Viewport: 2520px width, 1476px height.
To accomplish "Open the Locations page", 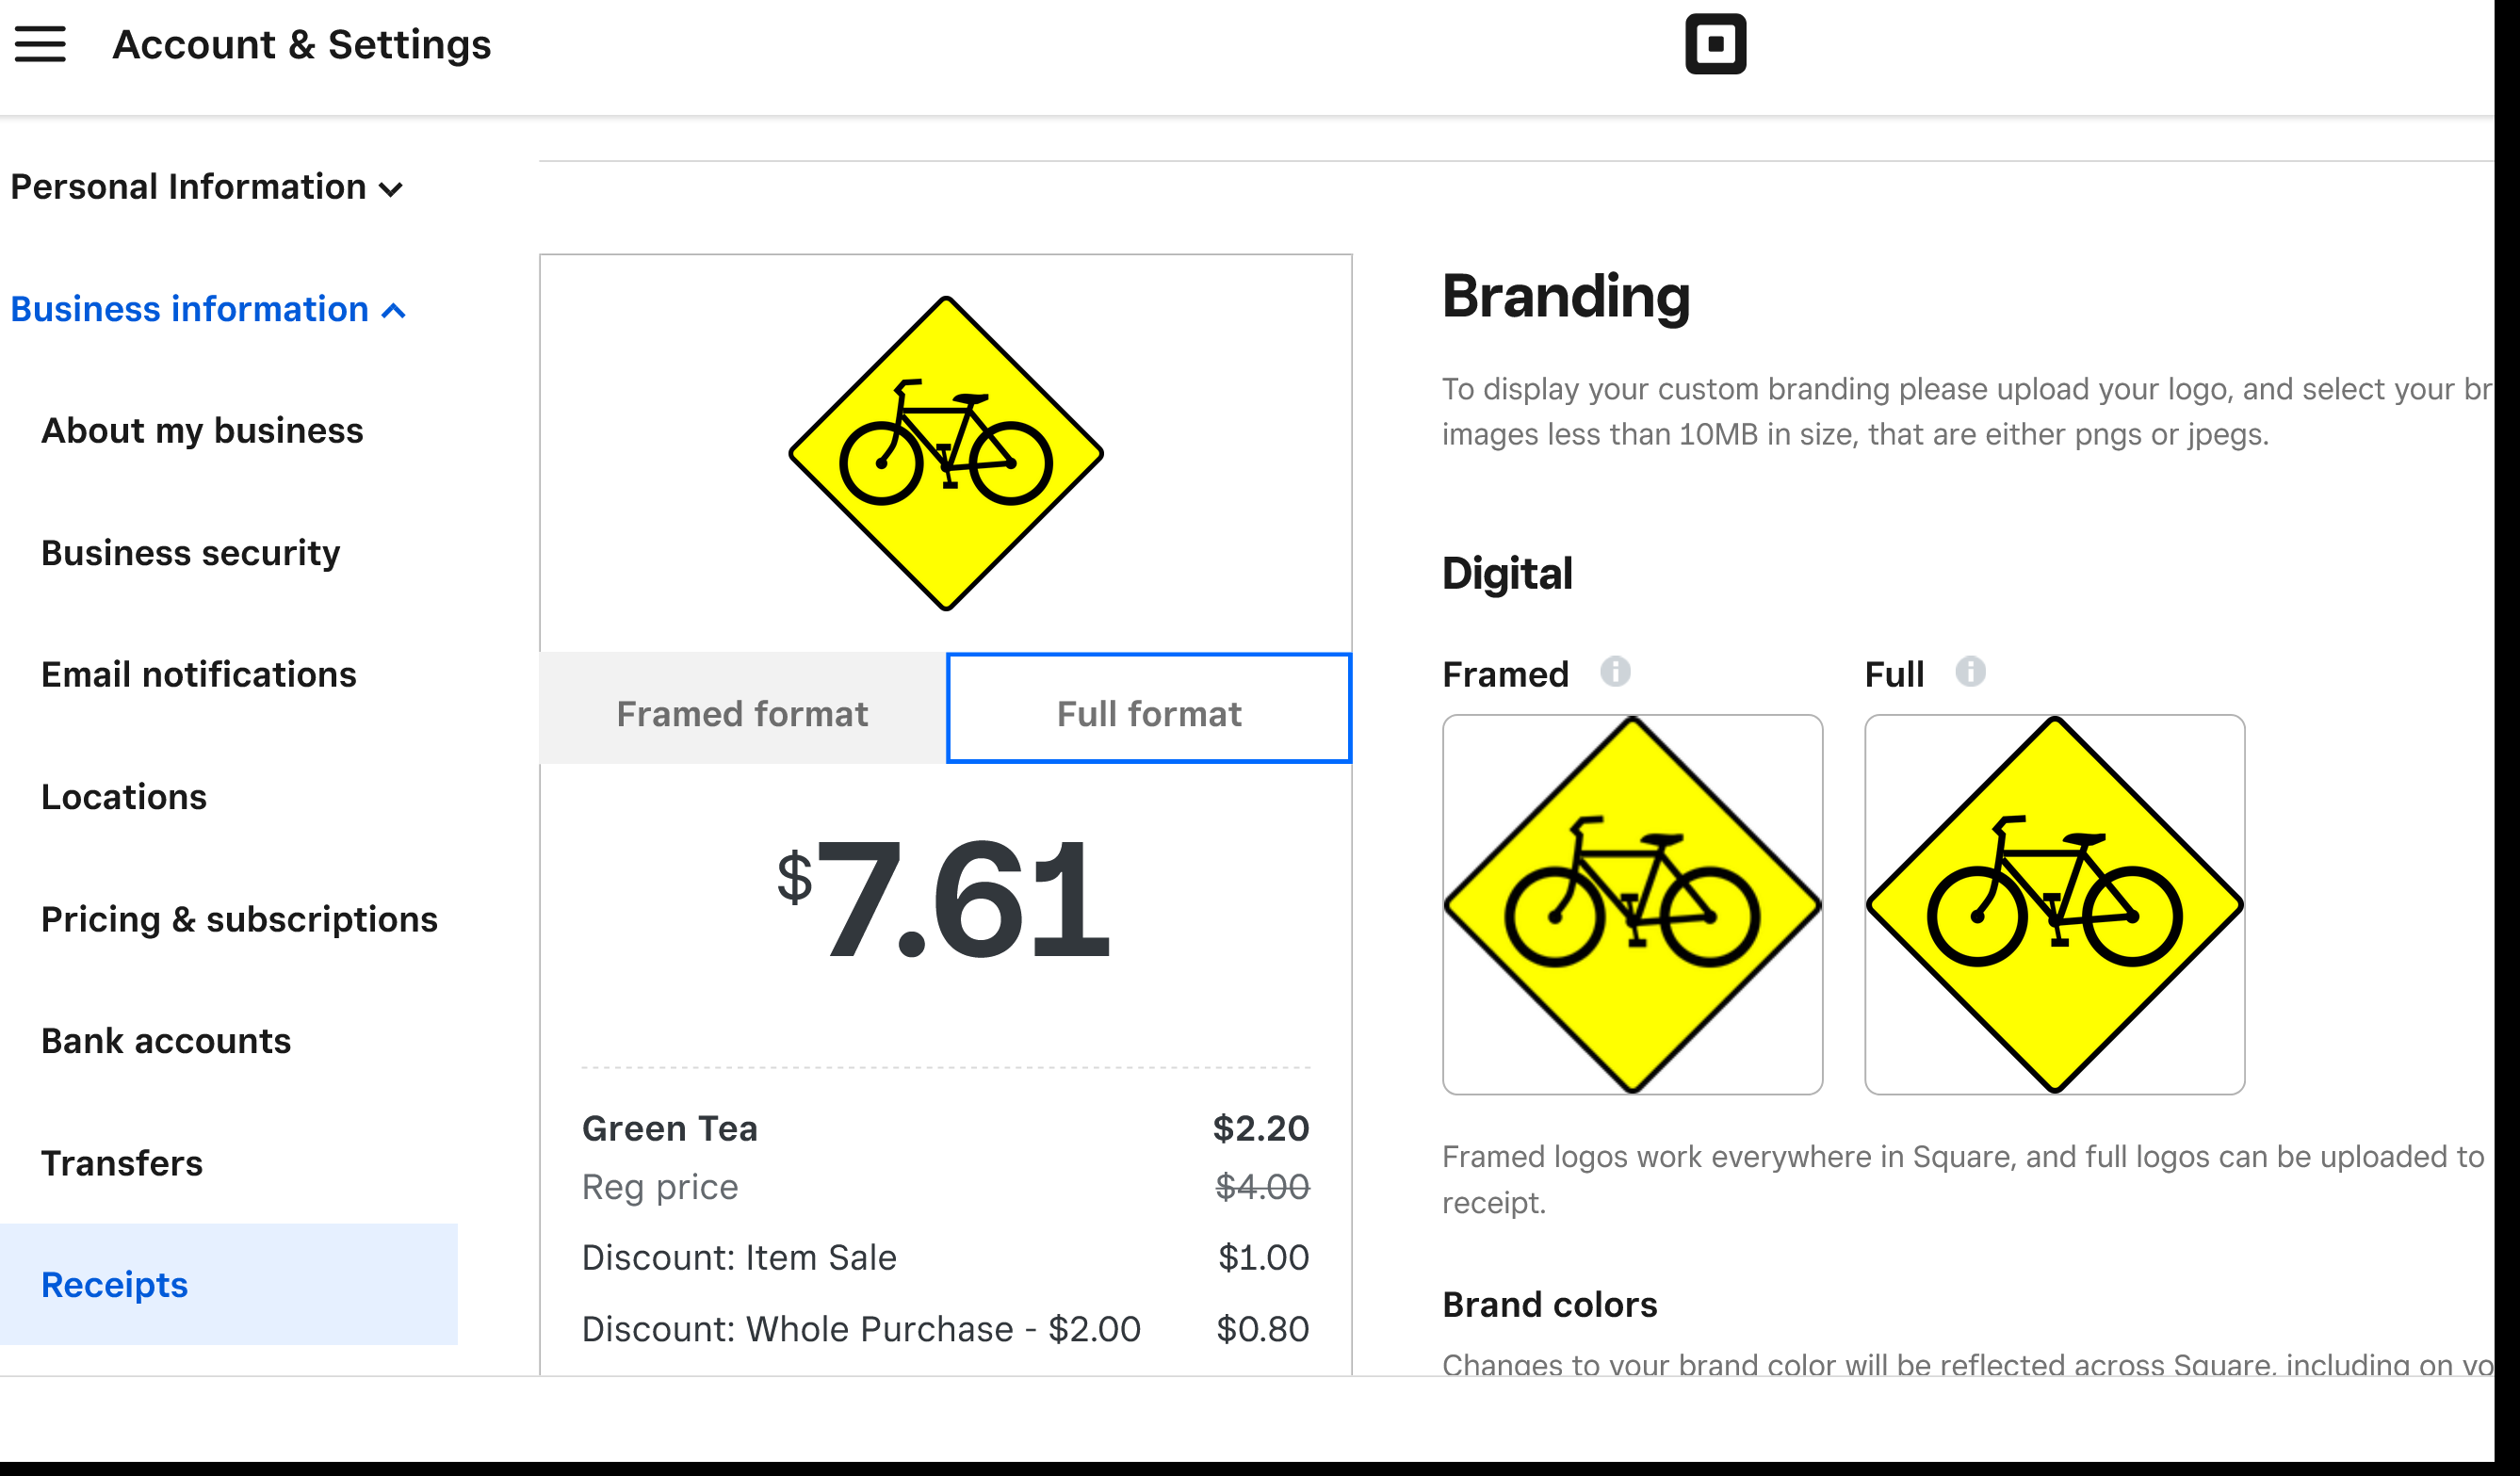I will click(x=124, y=796).
